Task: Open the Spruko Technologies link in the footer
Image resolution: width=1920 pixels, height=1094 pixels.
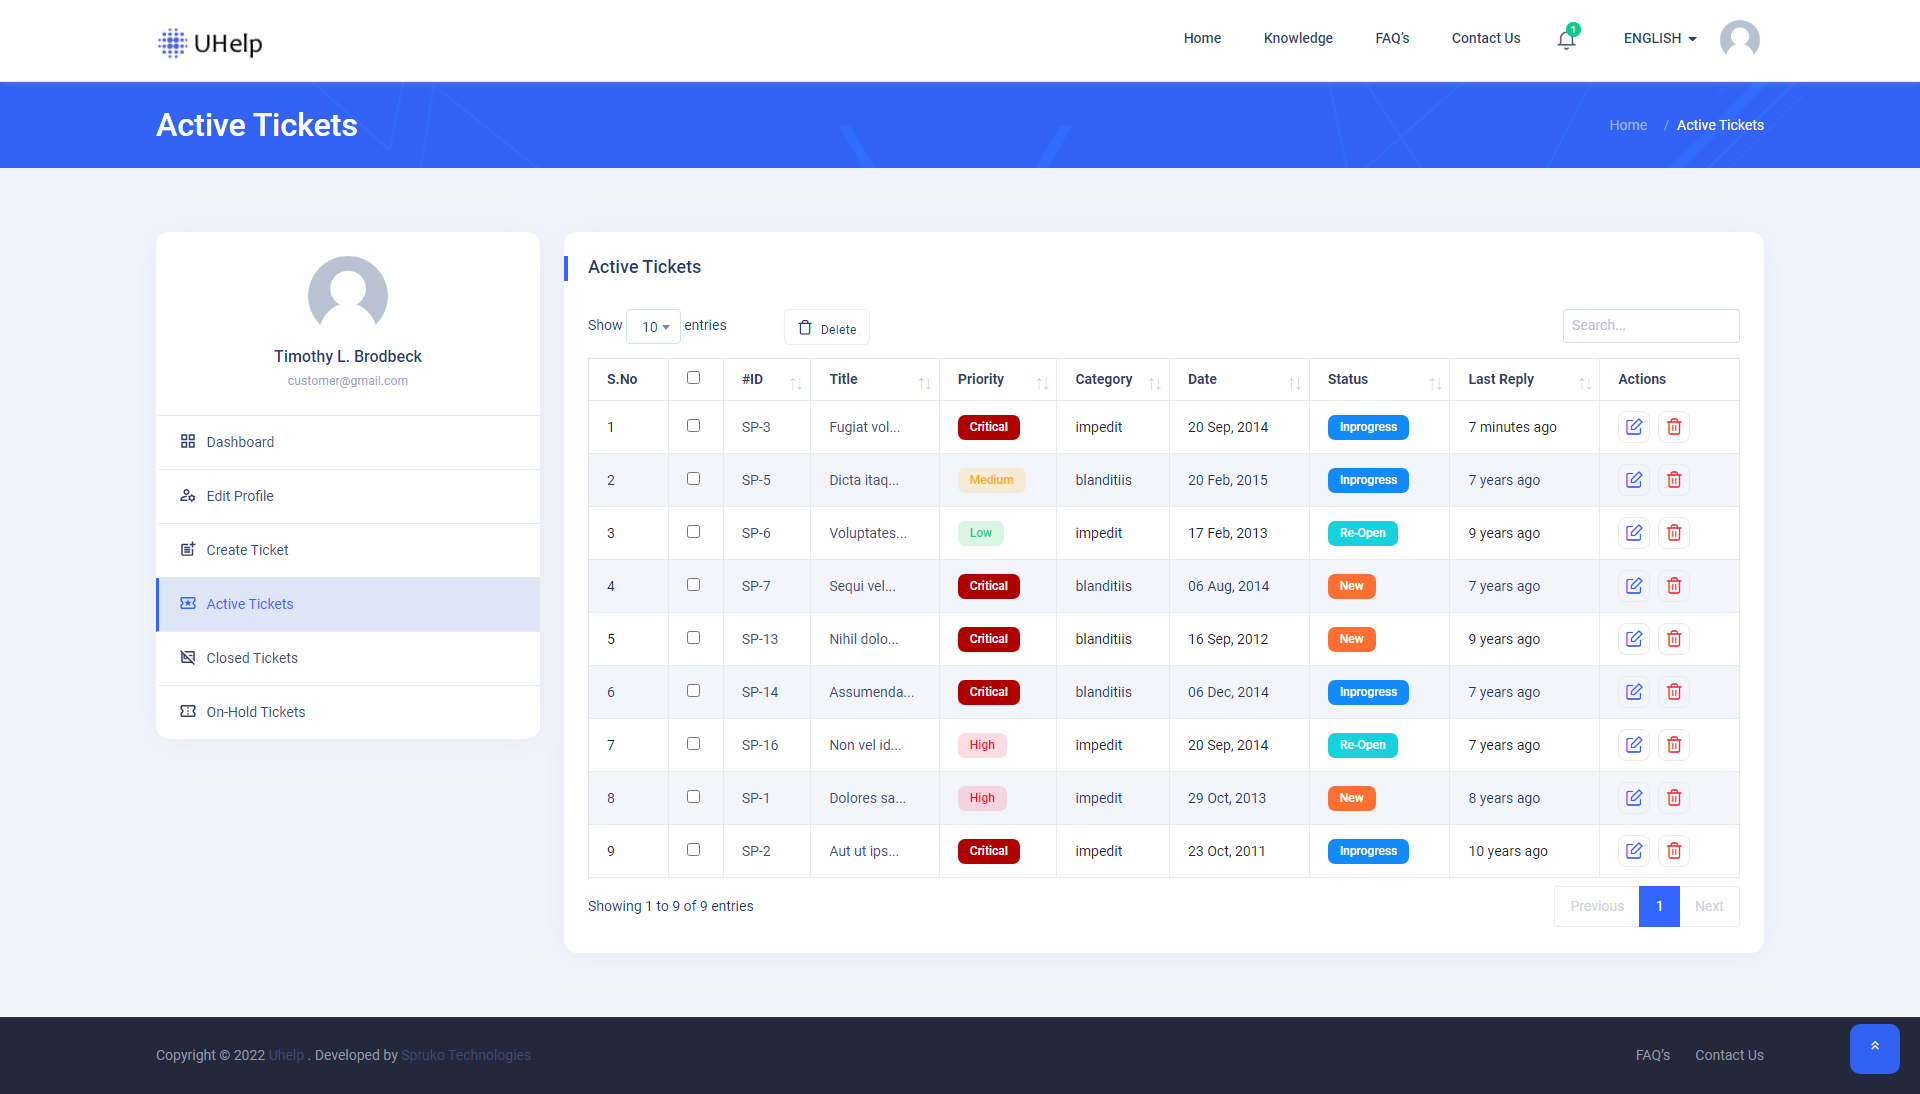Action: click(x=465, y=1055)
